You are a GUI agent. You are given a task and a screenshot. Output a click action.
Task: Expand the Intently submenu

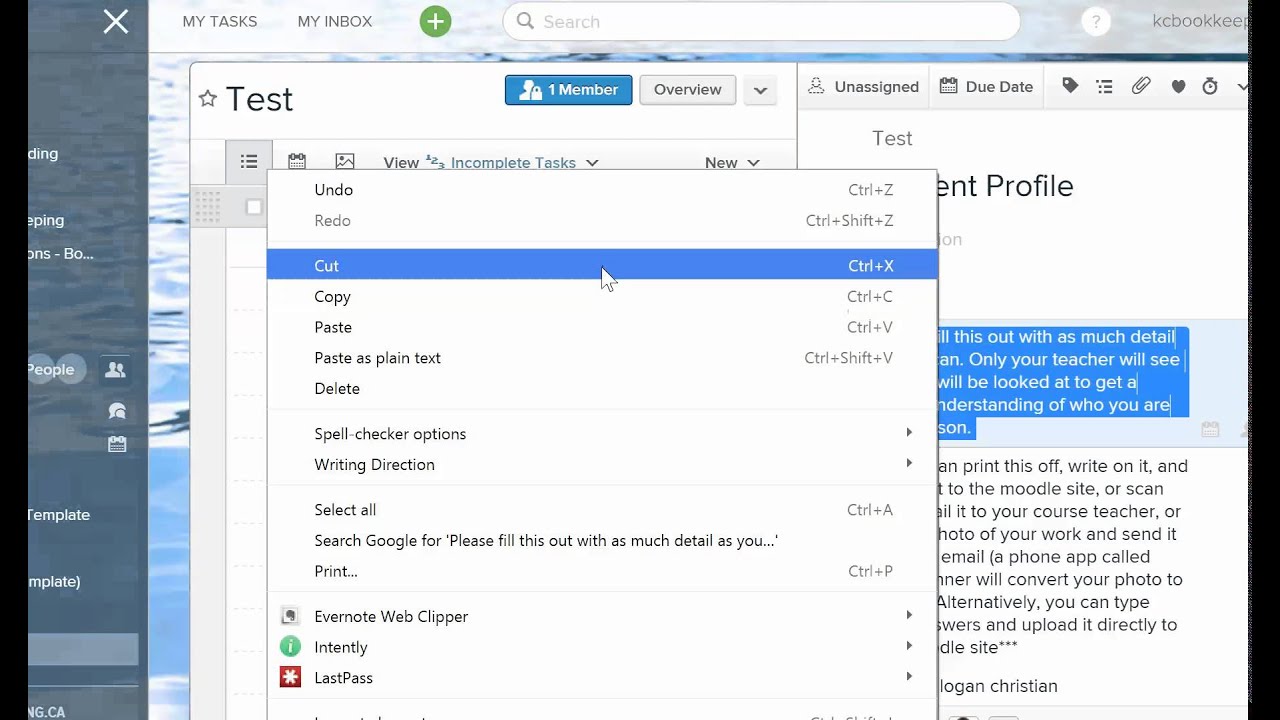603,647
